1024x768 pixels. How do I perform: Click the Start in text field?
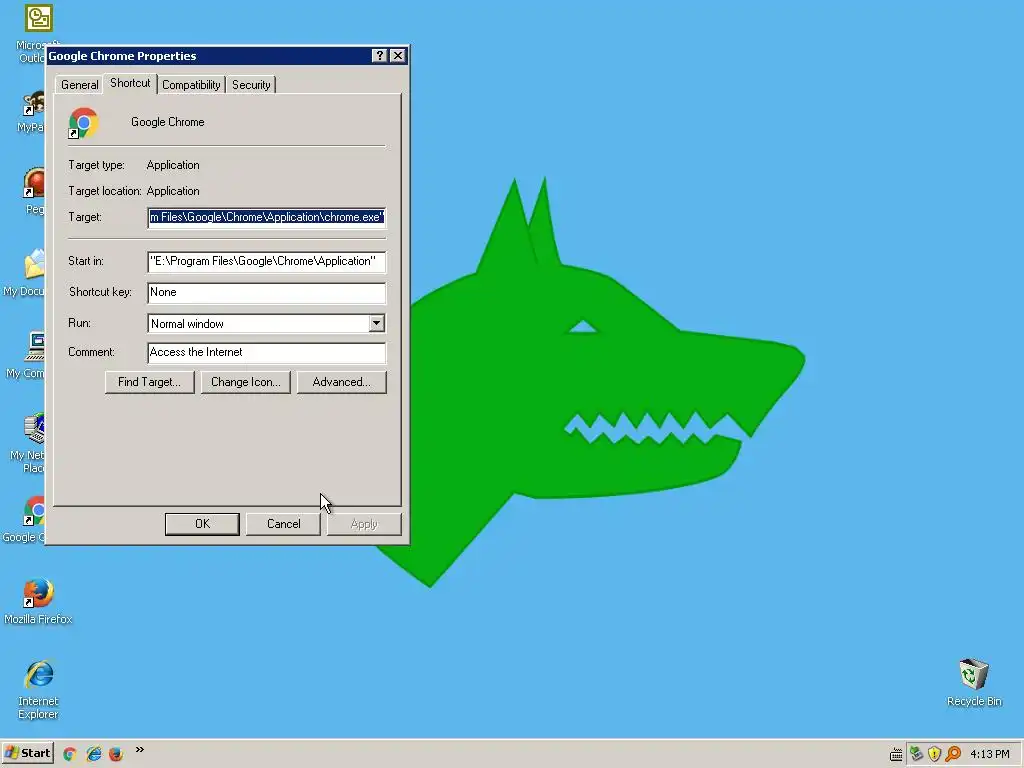(x=266, y=261)
